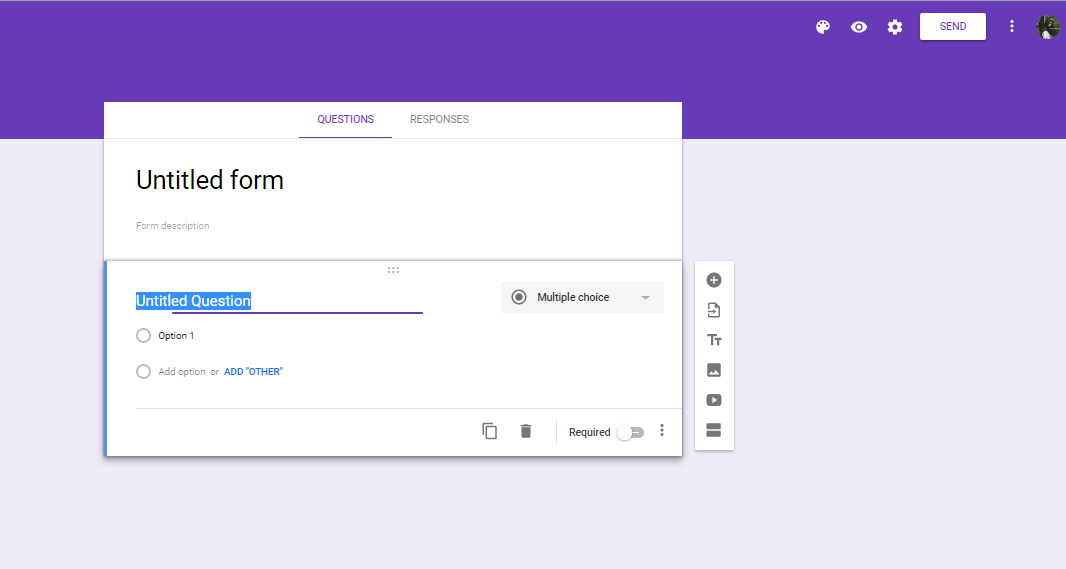Screen dimensions: 1066x569
Task: Click the Add option field
Action: pyautogui.click(x=182, y=372)
